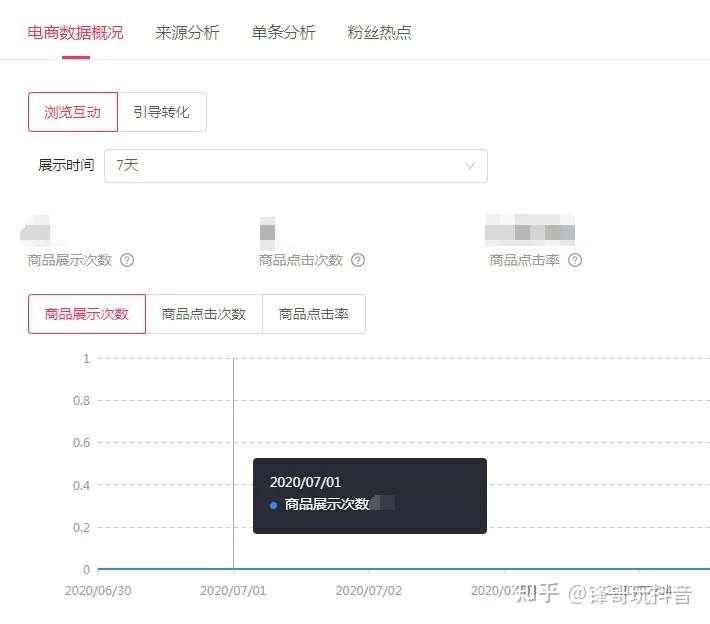Select the 商品展示次数 chart tab

(87, 314)
